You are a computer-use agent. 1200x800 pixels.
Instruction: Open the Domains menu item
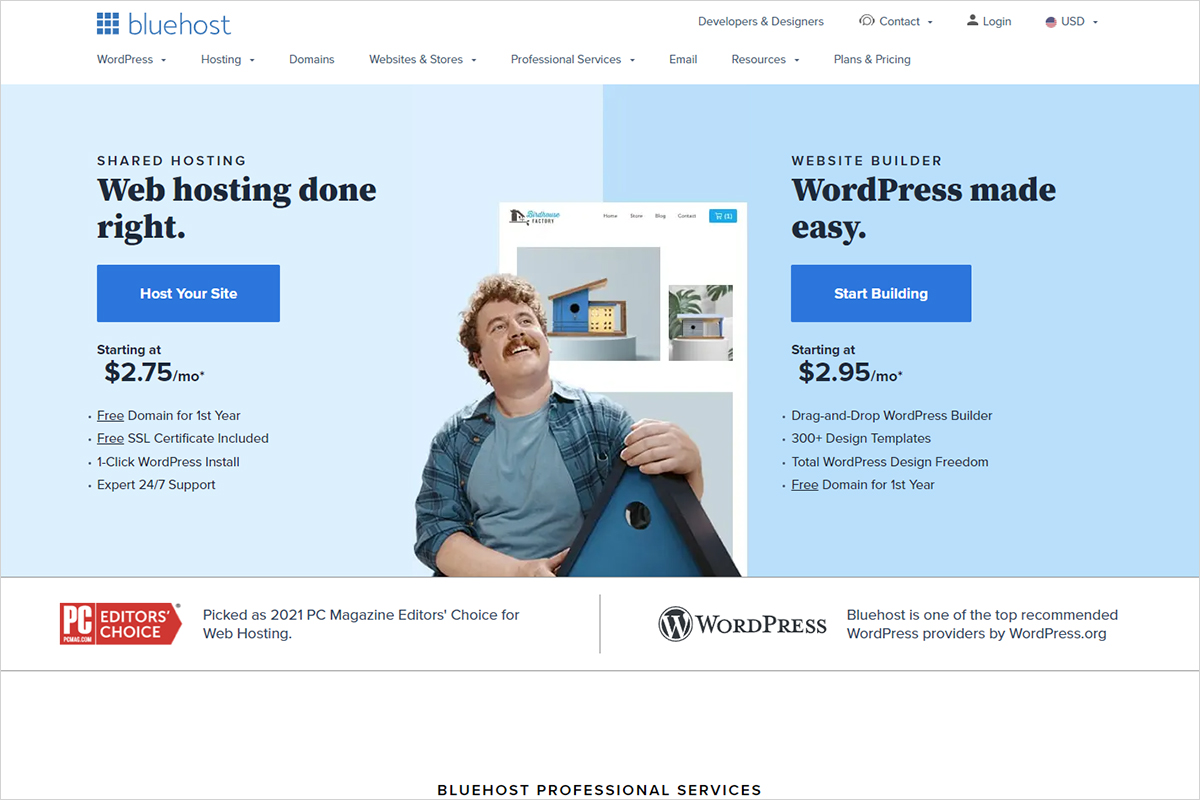[312, 60]
